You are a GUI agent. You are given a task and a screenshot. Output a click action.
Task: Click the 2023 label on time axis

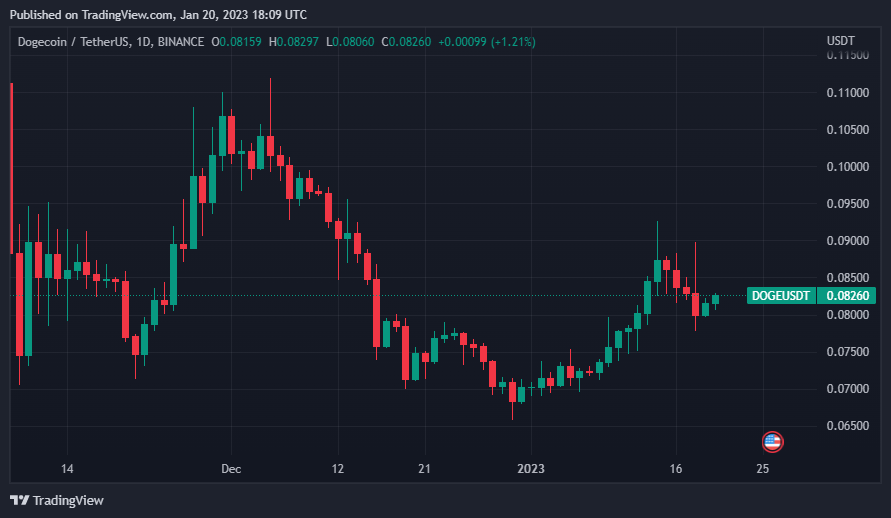(x=531, y=469)
